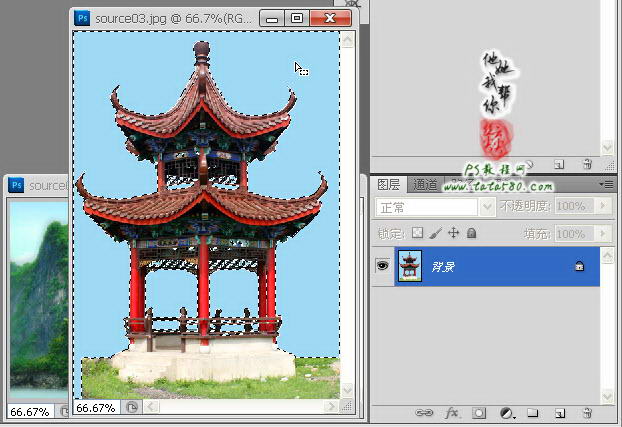Toggle lock all padlock icon
The width and height of the screenshot is (622, 427).
click(x=471, y=233)
